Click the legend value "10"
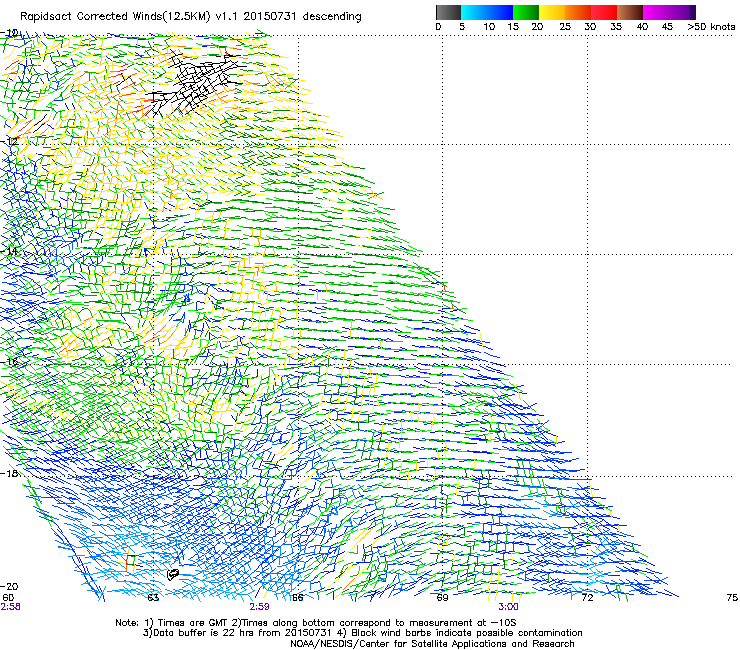740x650 pixels. click(x=489, y=27)
